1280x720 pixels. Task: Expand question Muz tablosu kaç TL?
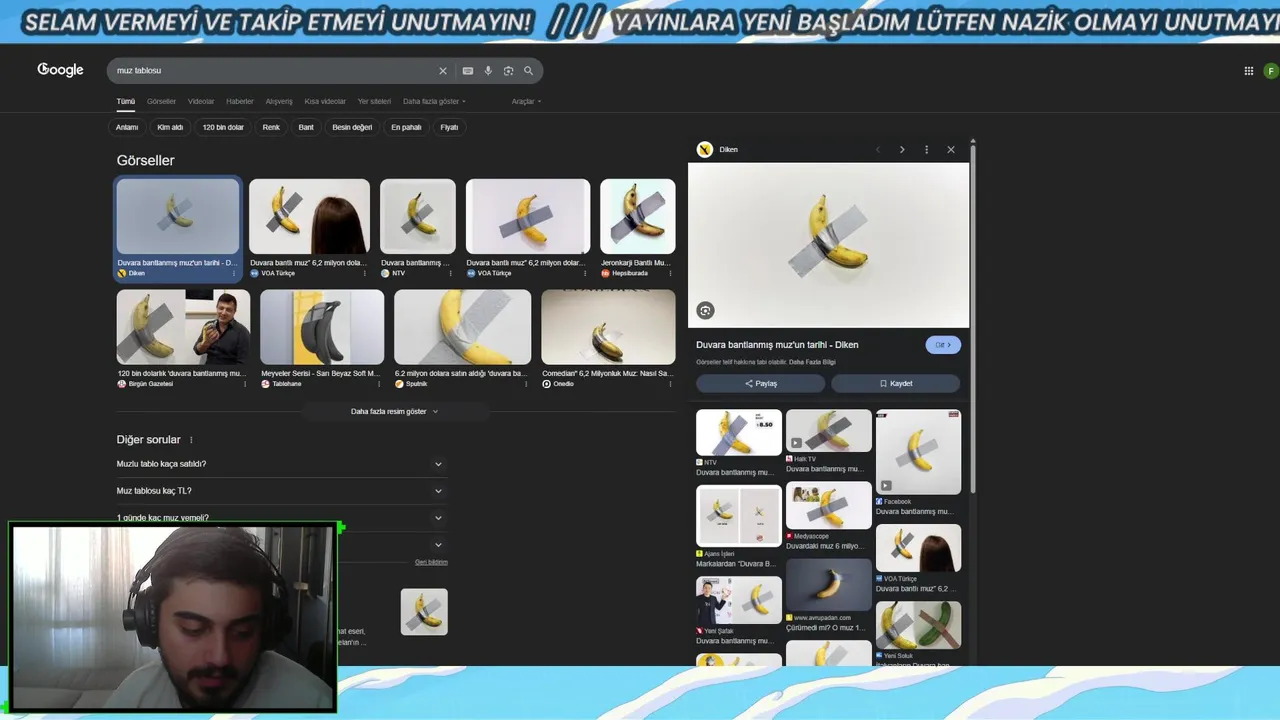[x=280, y=491]
